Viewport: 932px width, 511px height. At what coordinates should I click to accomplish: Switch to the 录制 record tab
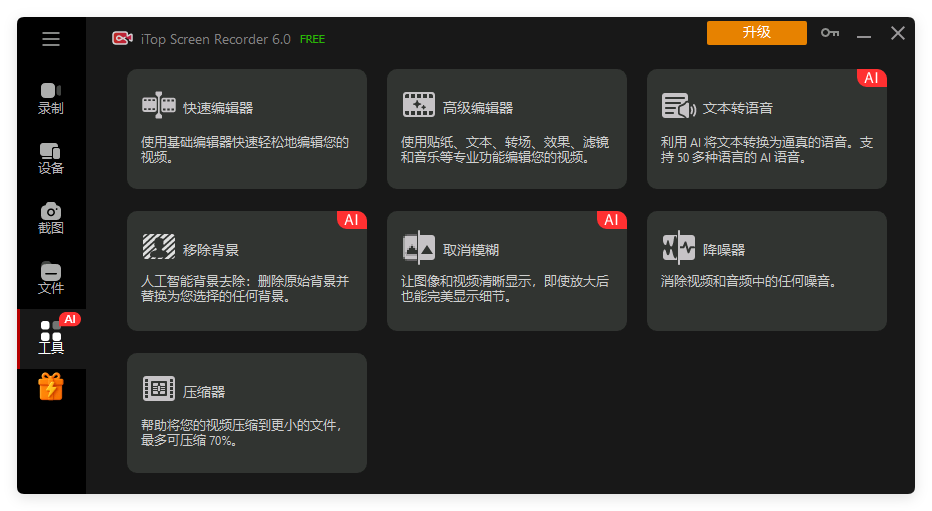(51, 99)
